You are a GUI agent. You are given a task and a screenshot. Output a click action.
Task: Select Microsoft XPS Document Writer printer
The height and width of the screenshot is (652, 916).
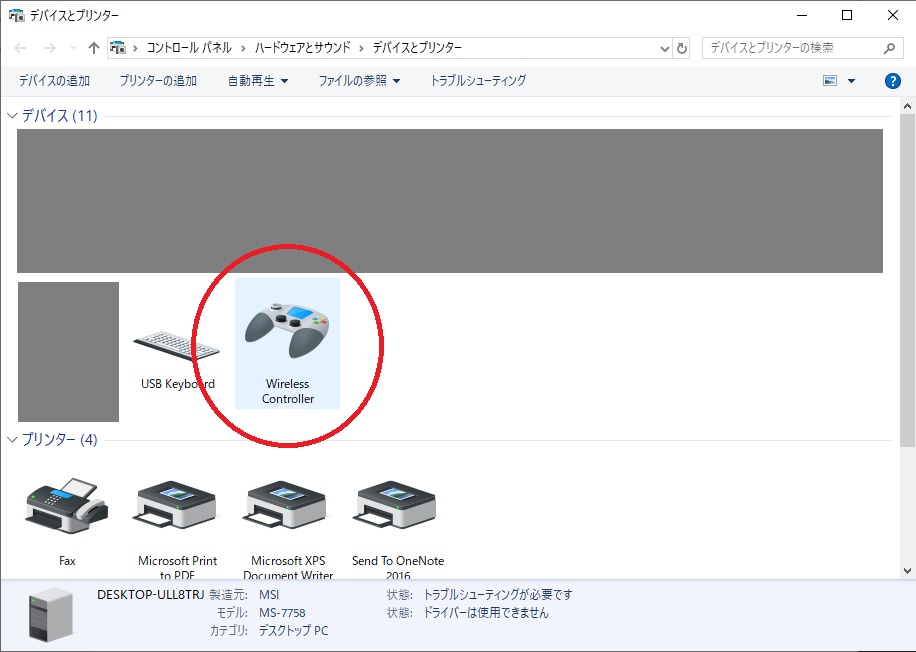click(x=288, y=507)
